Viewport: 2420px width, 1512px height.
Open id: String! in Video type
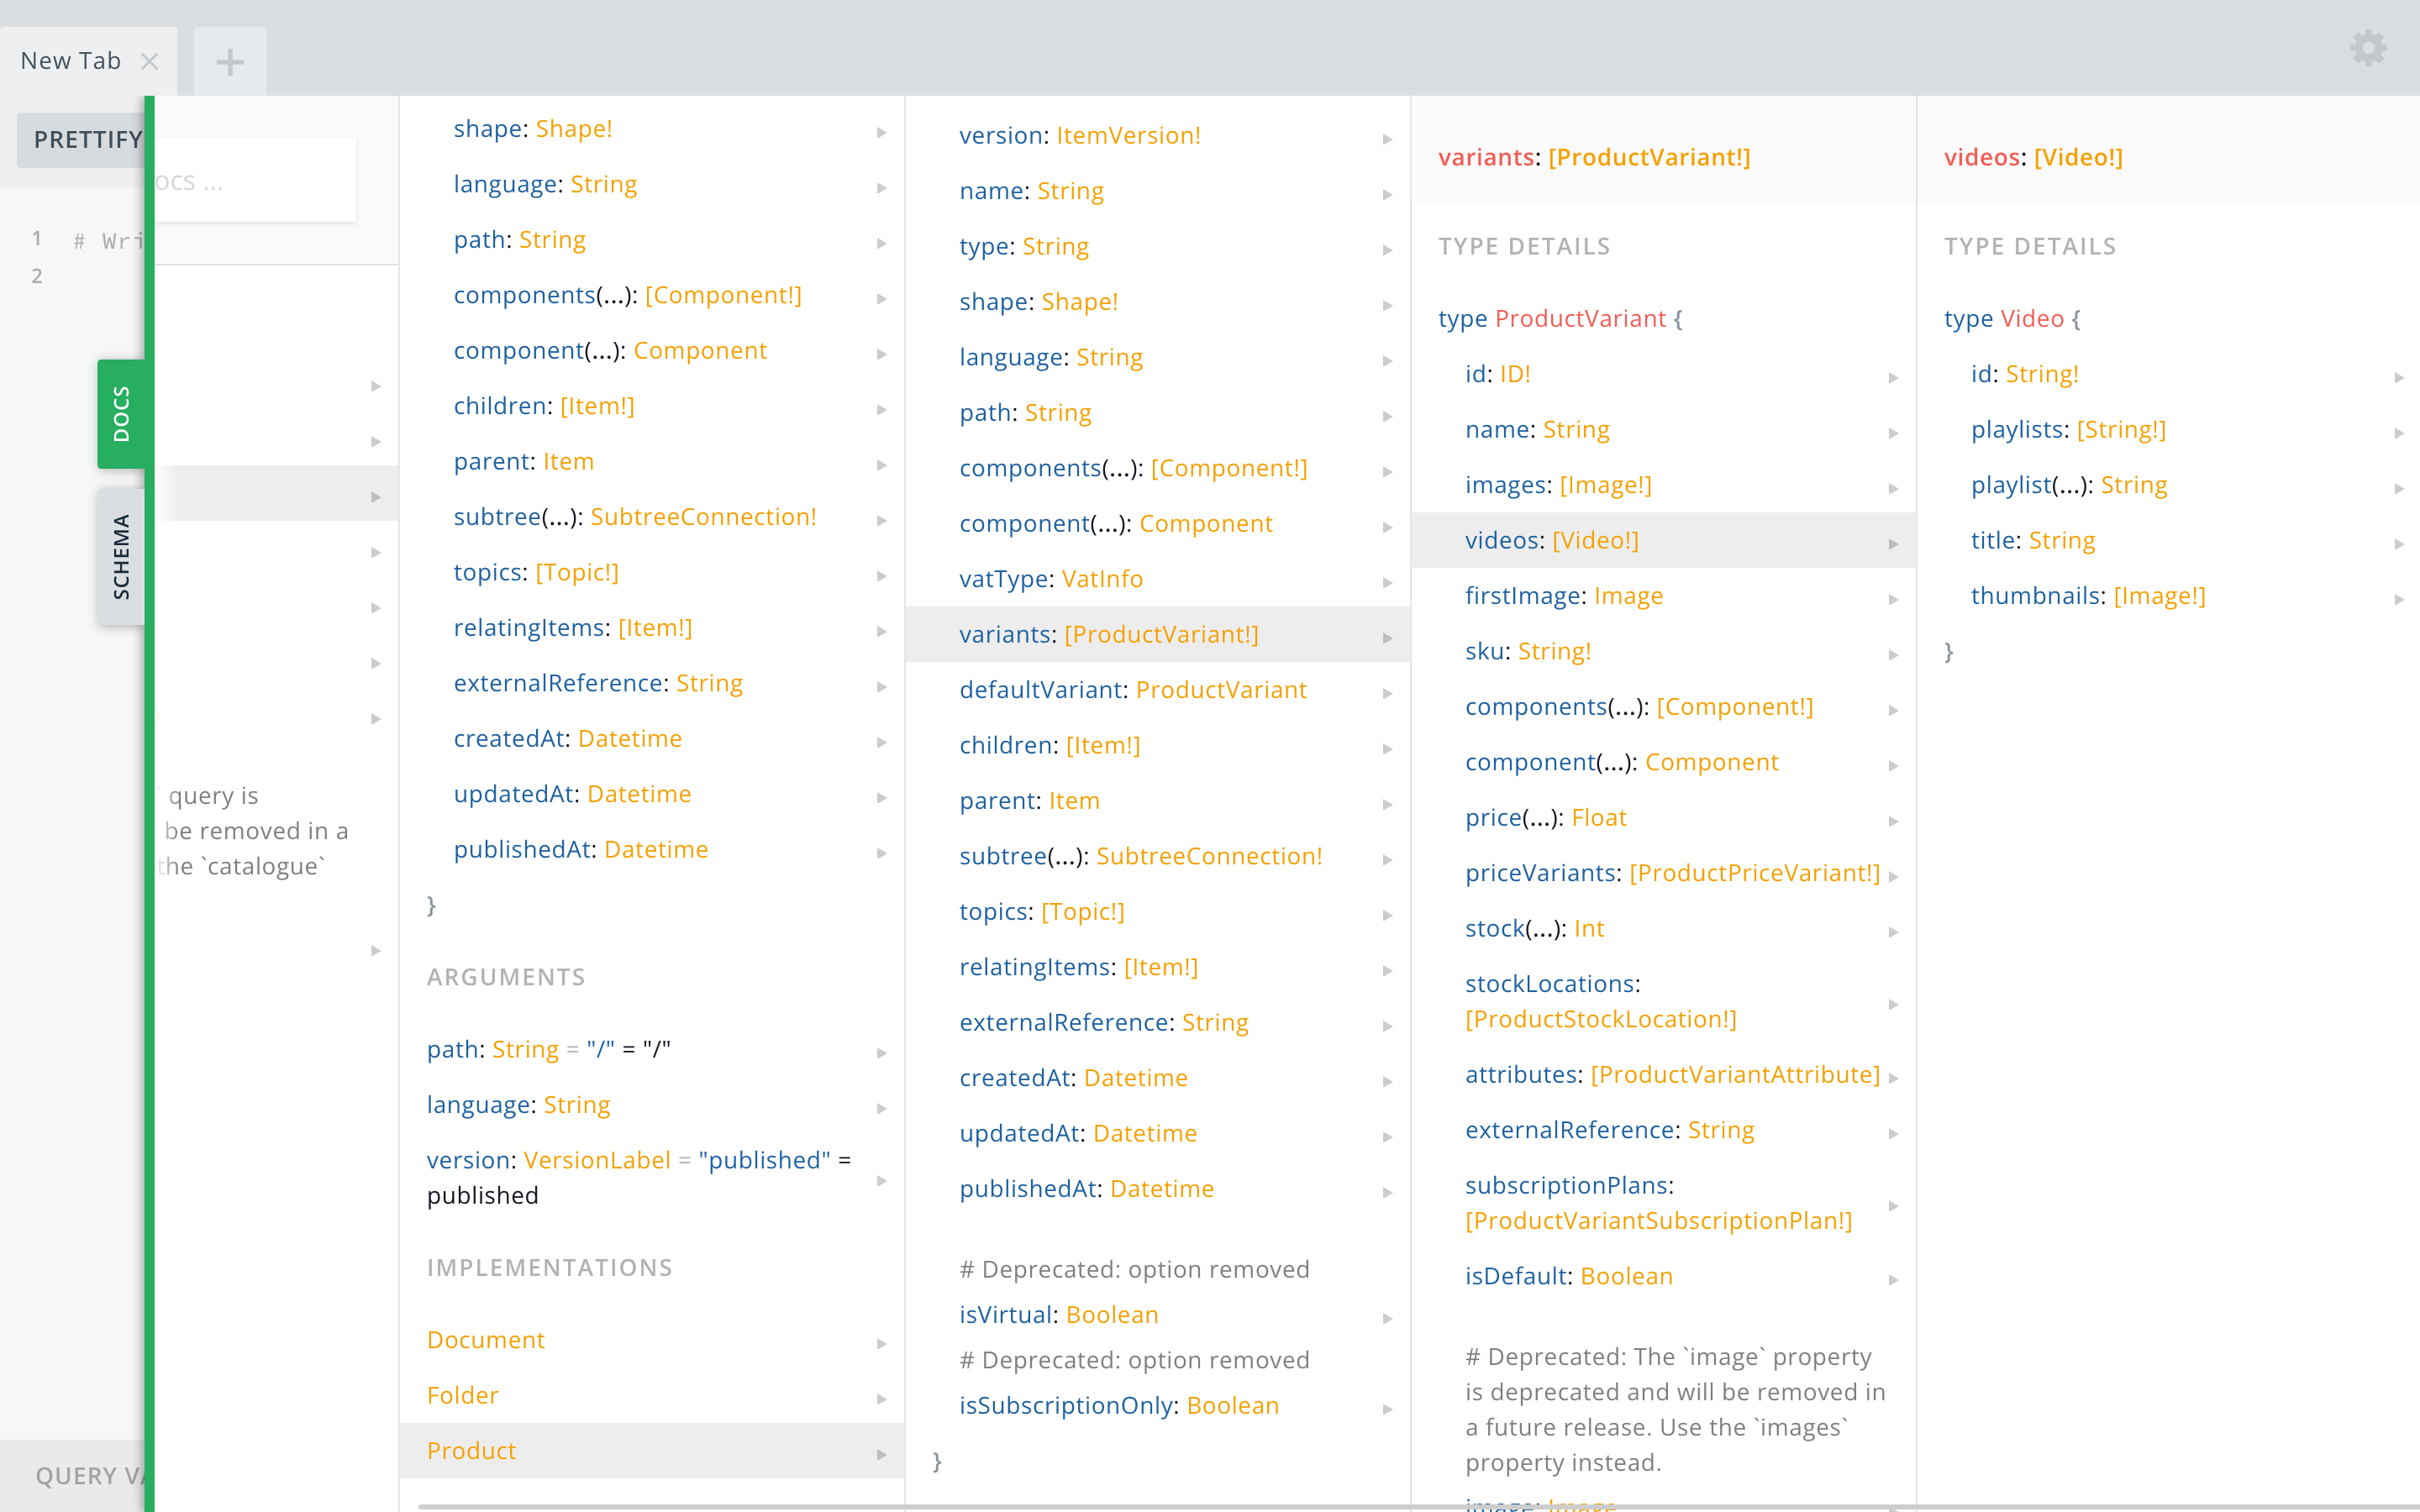coord(2170,374)
